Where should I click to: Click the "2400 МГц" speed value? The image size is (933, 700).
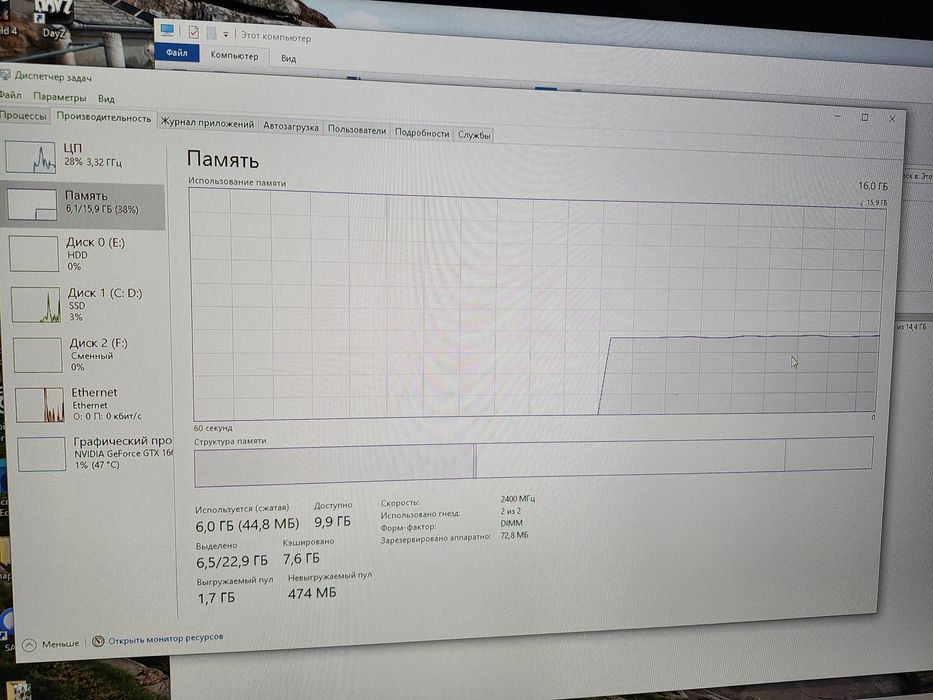[x=517, y=498]
